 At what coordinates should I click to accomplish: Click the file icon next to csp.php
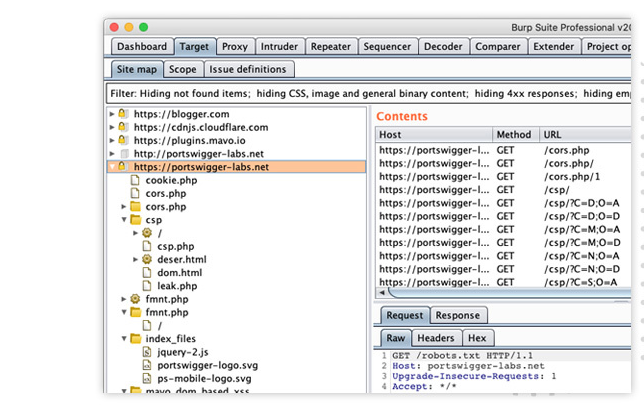[147, 246]
